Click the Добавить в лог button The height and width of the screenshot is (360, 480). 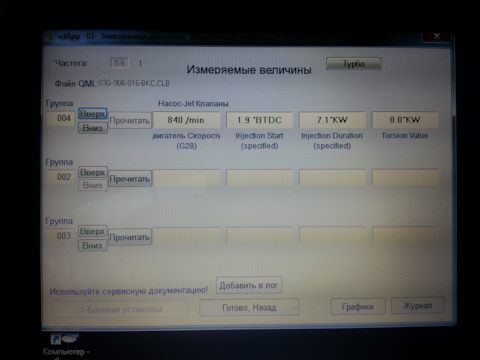pyautogui.click(x=249, y=285)
